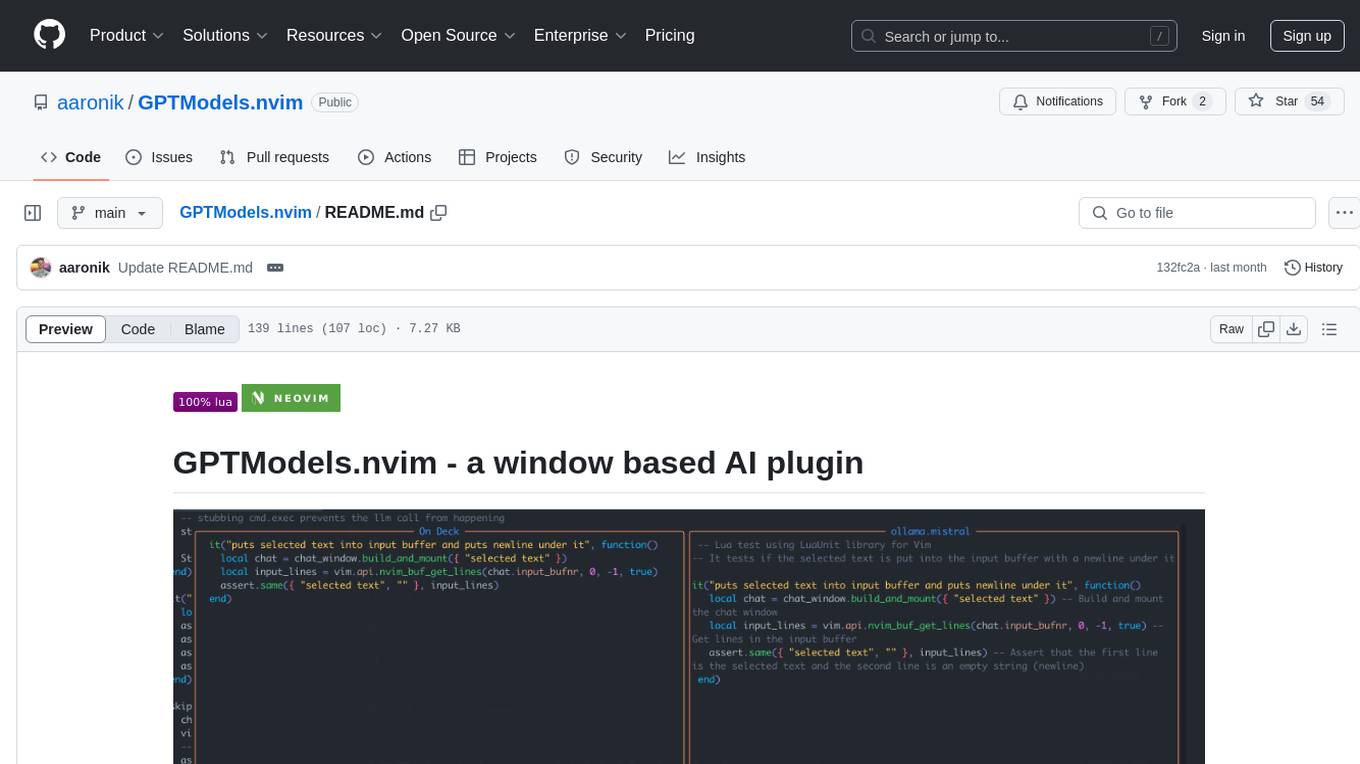Switch to the Code view
The width and height of the screenshot is (1360, 764).
(138, 329)
